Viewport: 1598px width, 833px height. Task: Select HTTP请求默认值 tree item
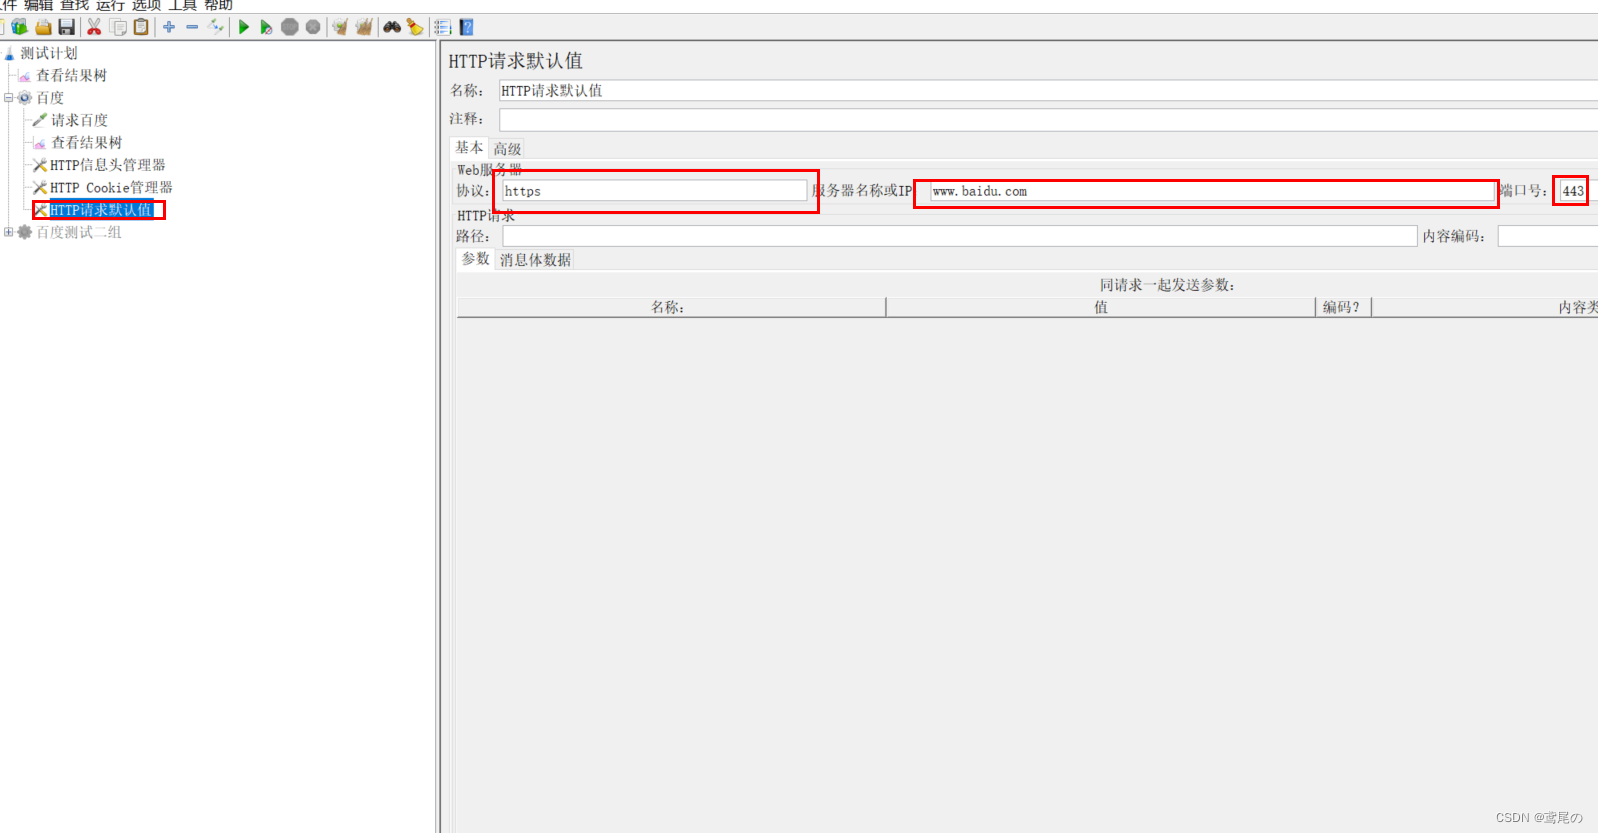tap(101, 210)
